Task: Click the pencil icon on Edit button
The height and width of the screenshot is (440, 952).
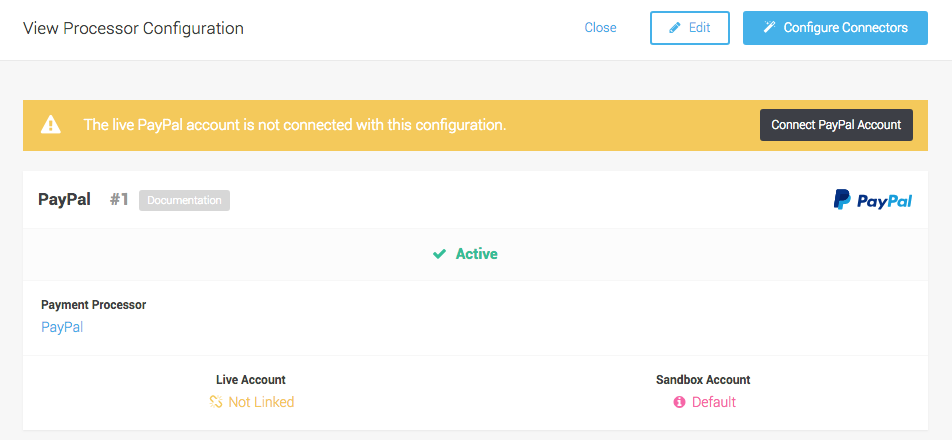Action: point(674,28)
